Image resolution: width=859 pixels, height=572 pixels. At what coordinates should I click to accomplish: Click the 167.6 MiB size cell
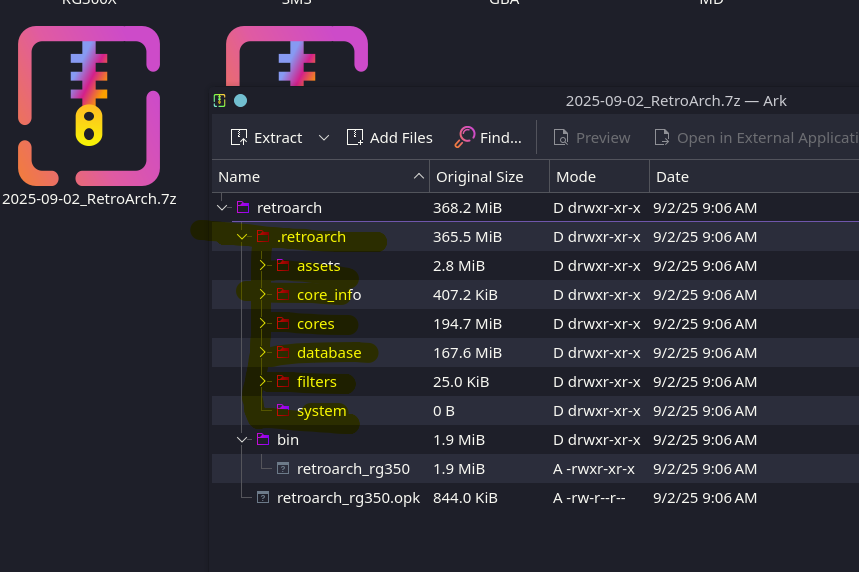[x=467, y=353]
